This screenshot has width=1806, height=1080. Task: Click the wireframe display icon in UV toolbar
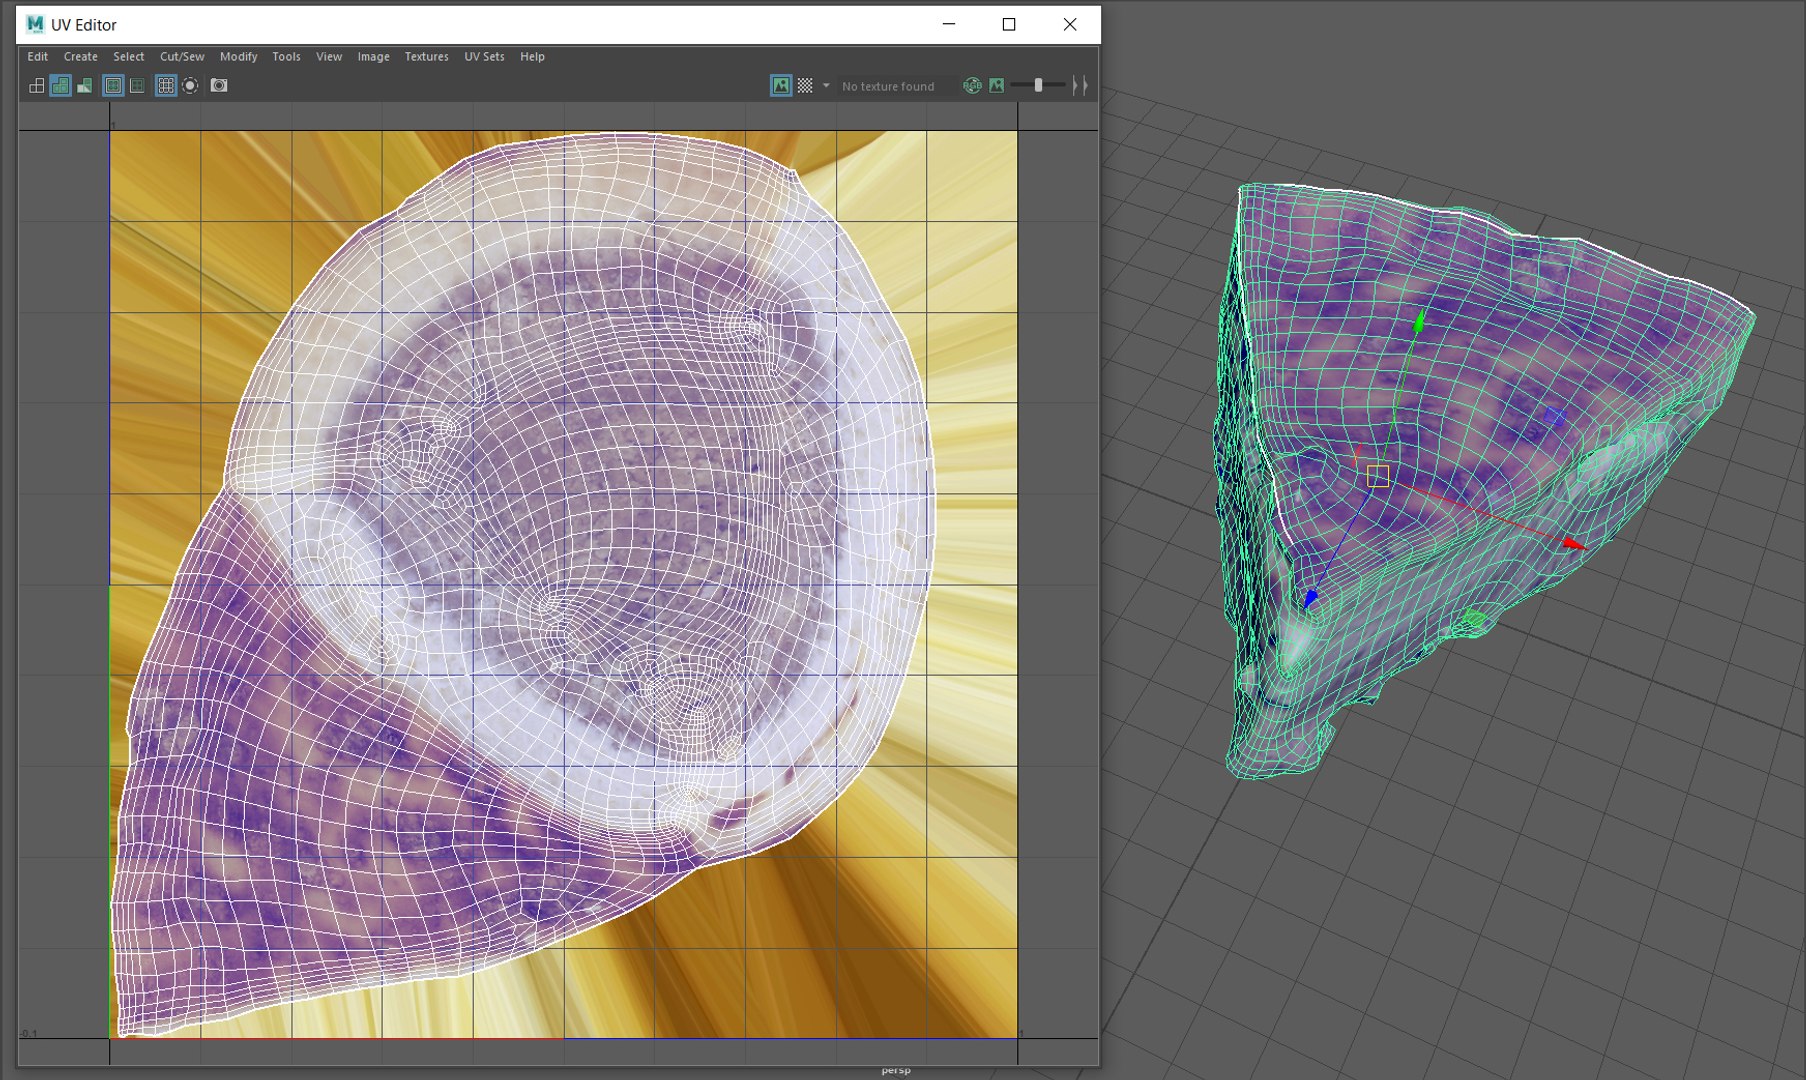pos(36,86)
